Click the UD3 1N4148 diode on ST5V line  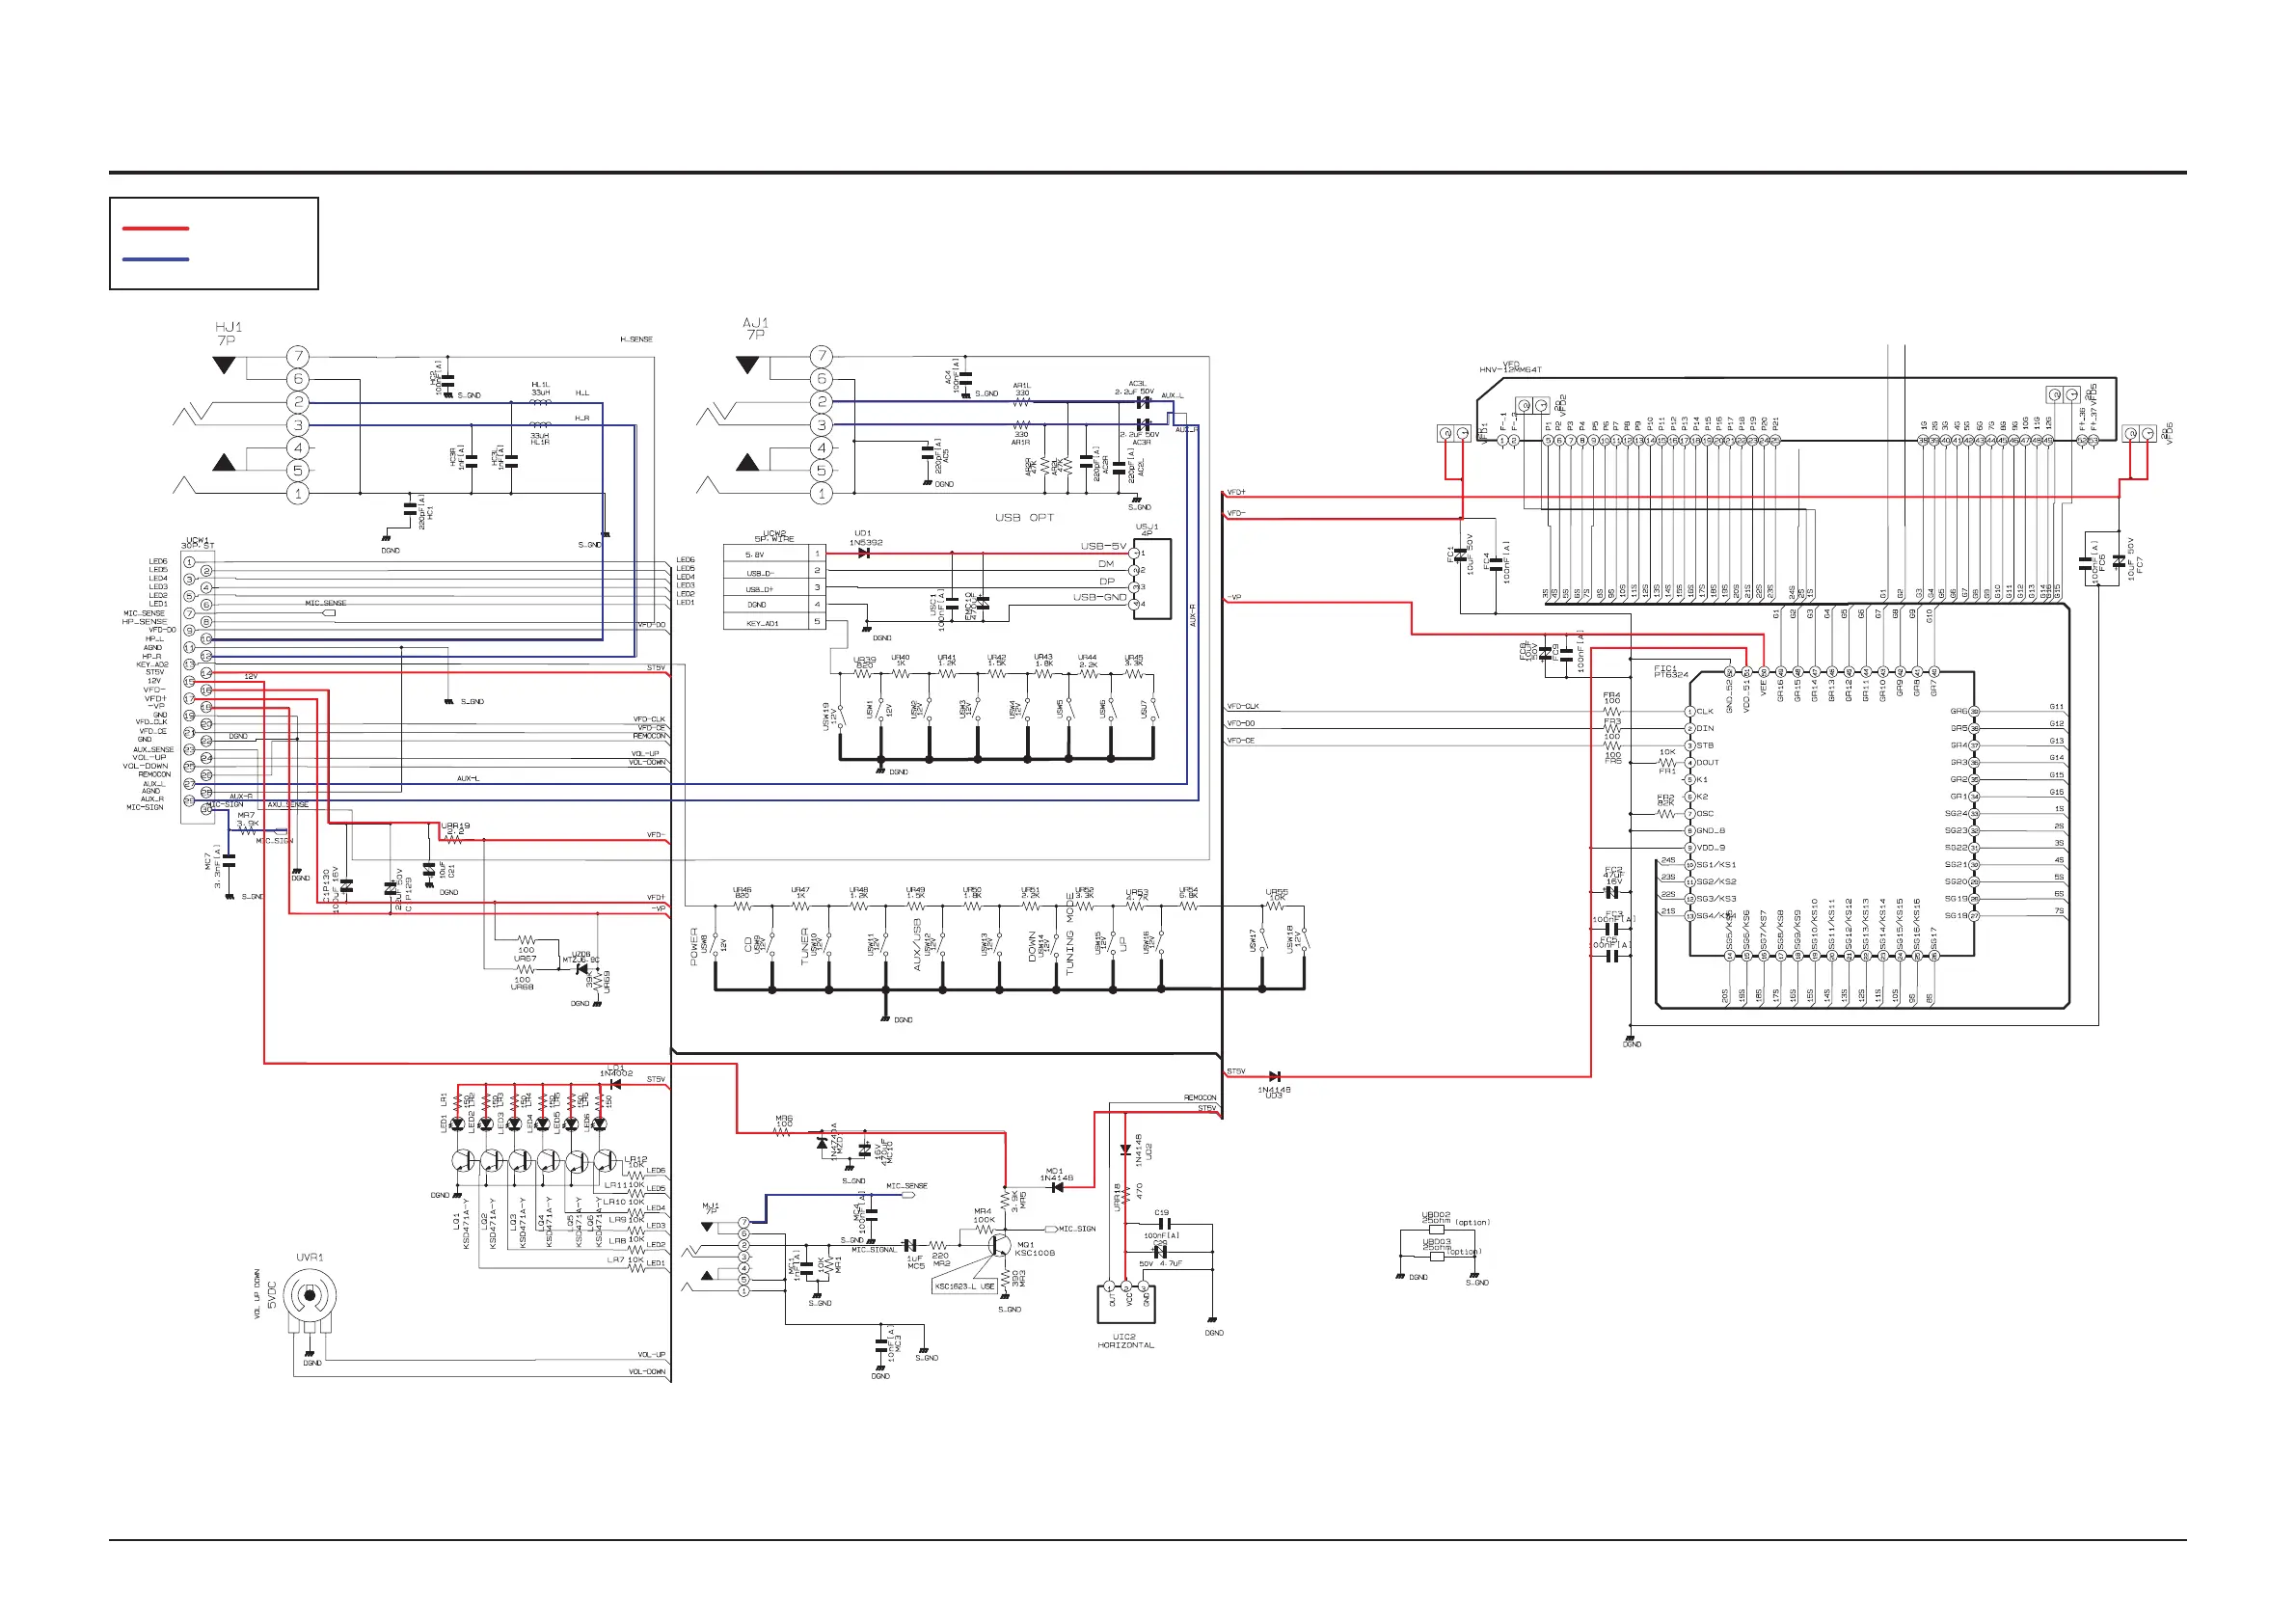[x=1274, y=1076]
